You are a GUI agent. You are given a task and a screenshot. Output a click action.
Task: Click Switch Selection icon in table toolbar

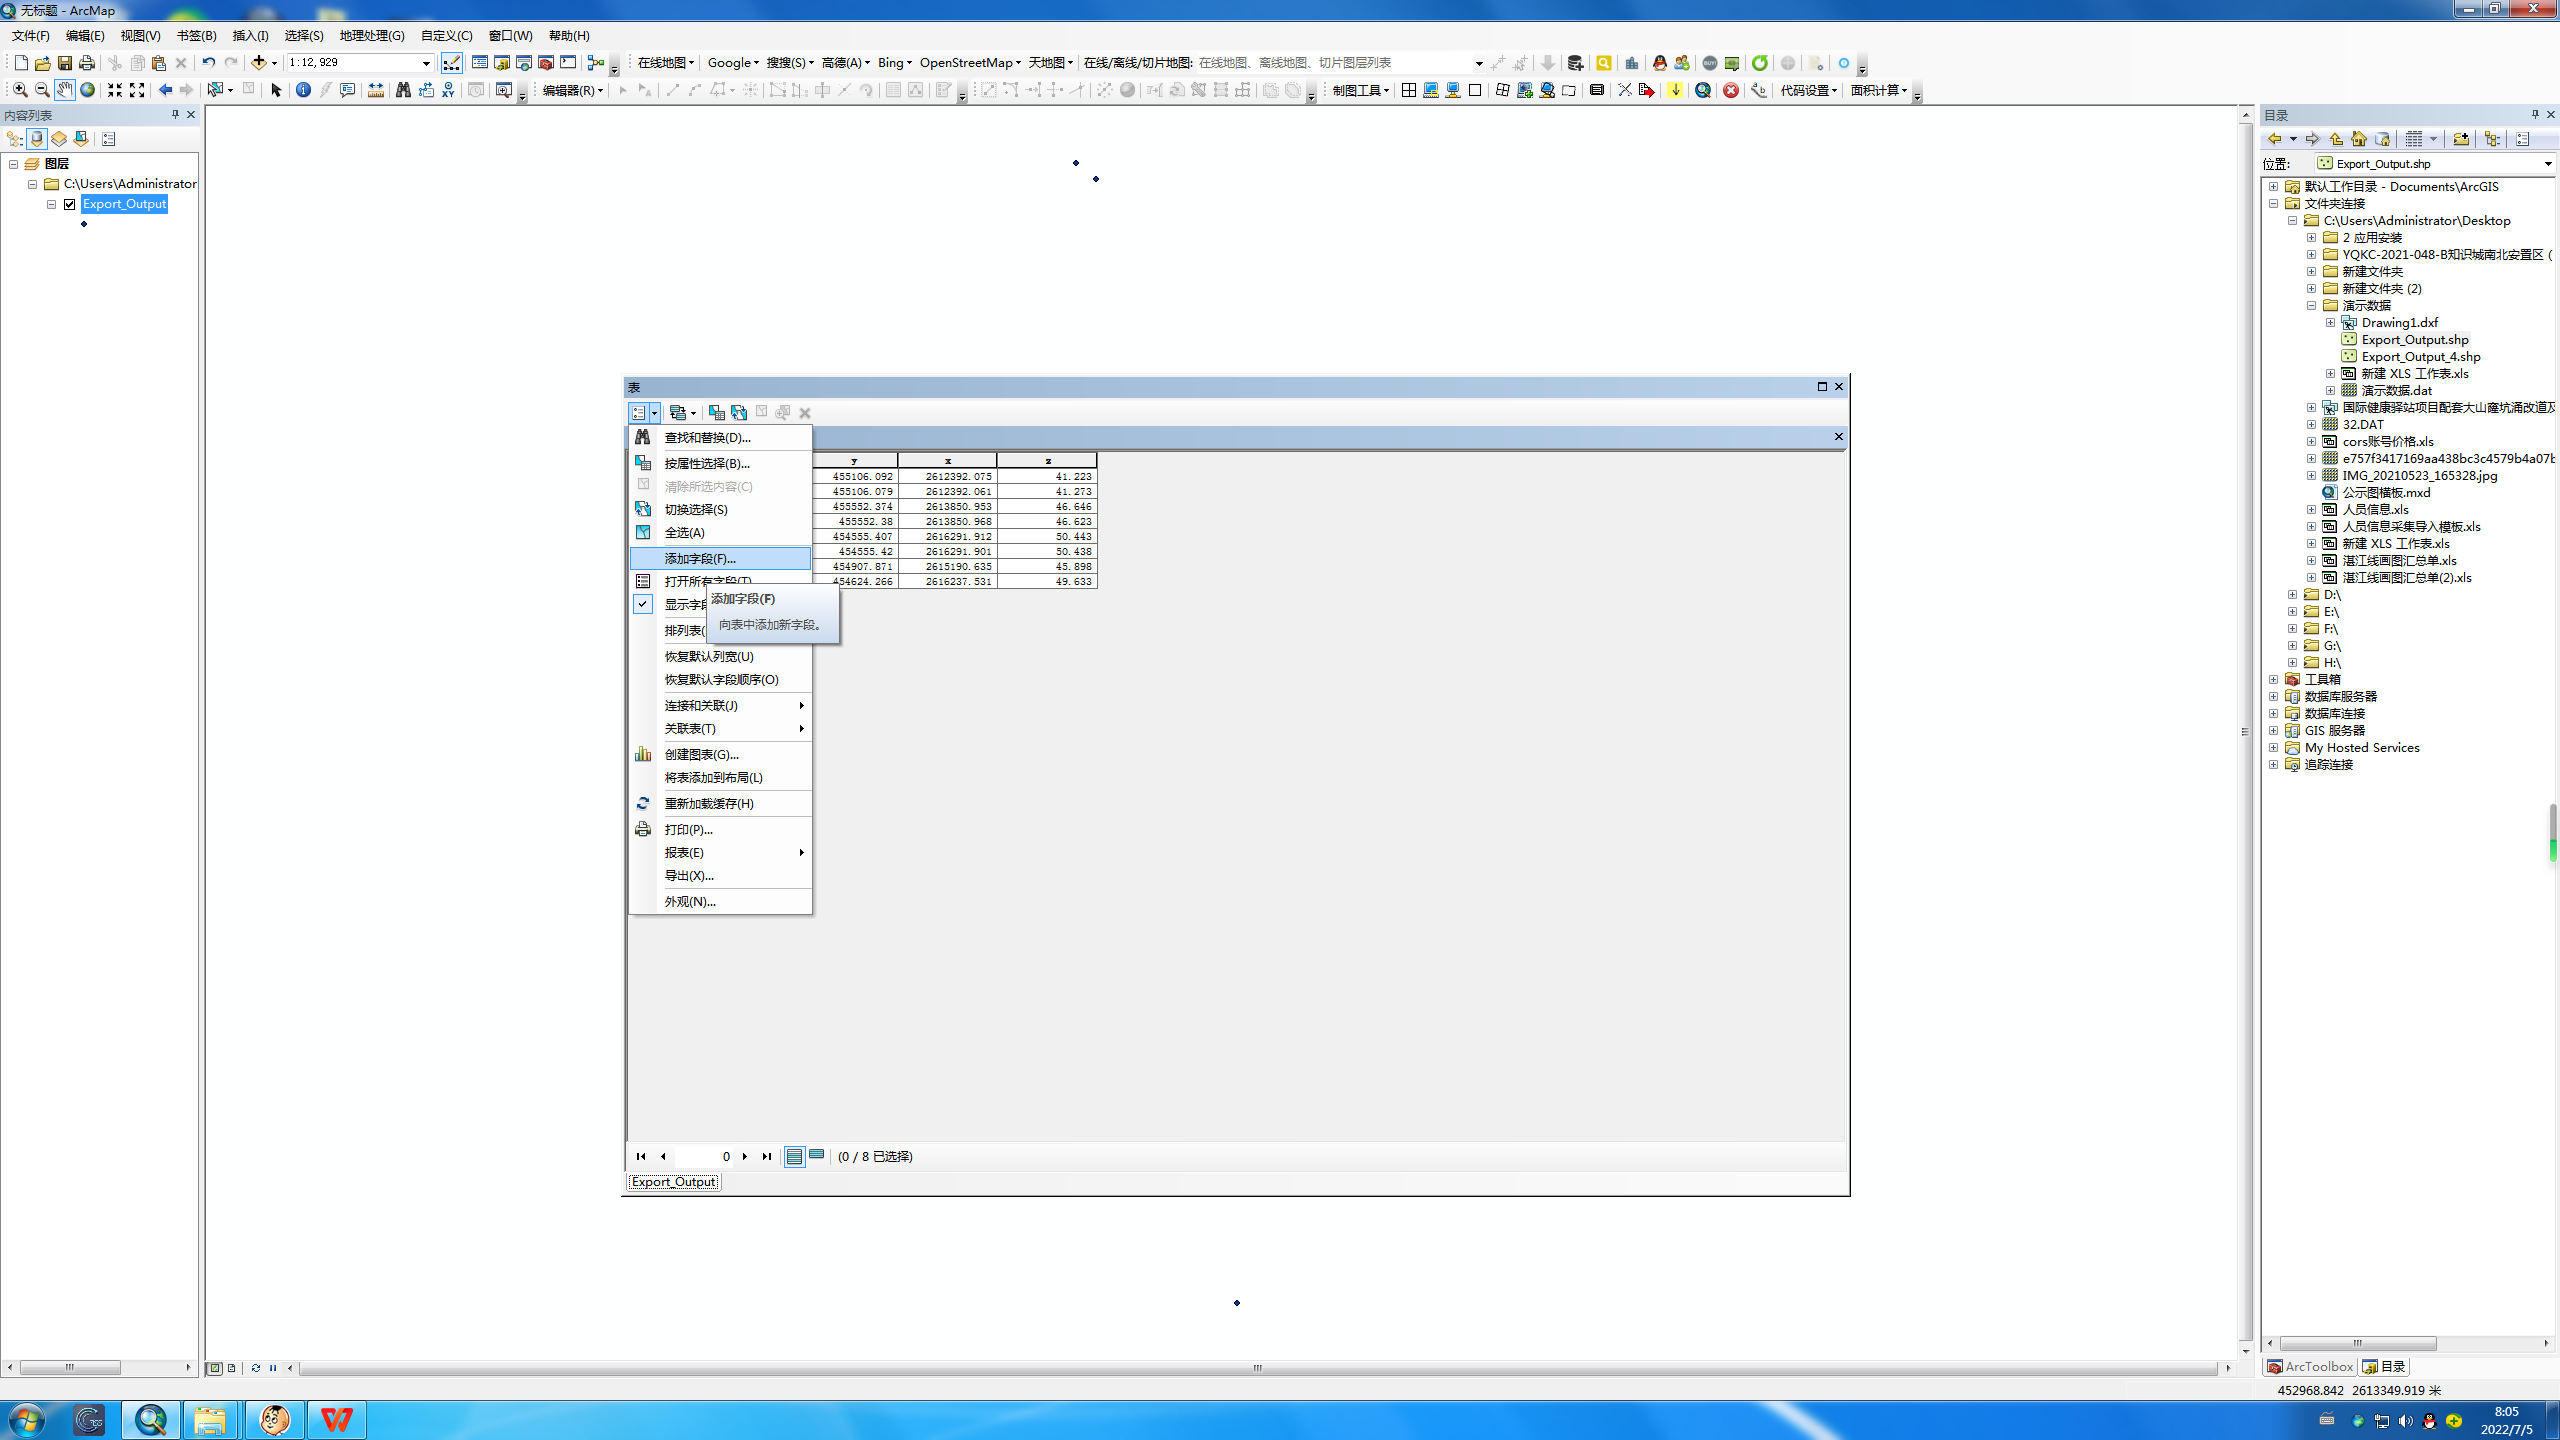point(738,412)
